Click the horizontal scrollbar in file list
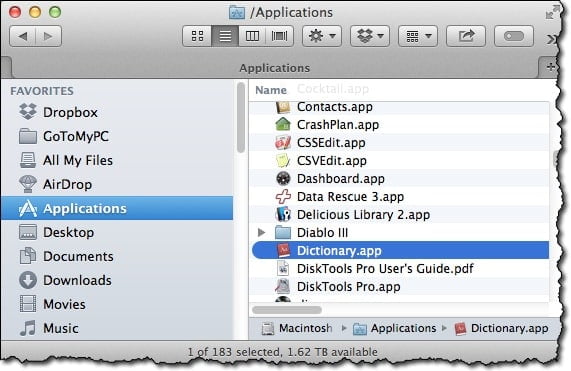 click(x=287, y=310)
